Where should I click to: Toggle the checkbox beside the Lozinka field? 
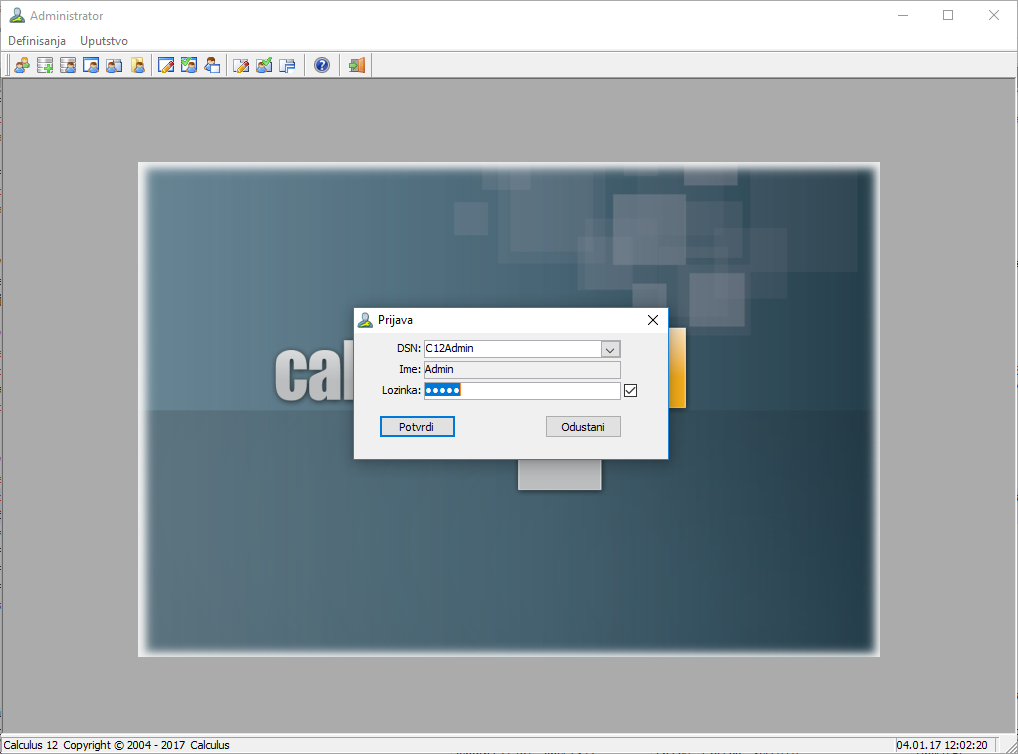[x=630, y=391]
